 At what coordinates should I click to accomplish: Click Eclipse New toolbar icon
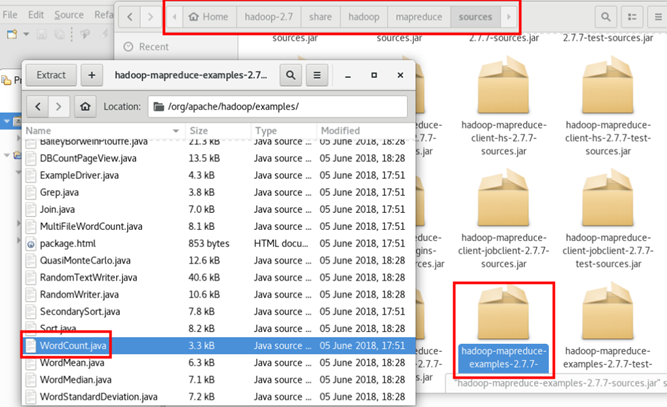(12, 34)
